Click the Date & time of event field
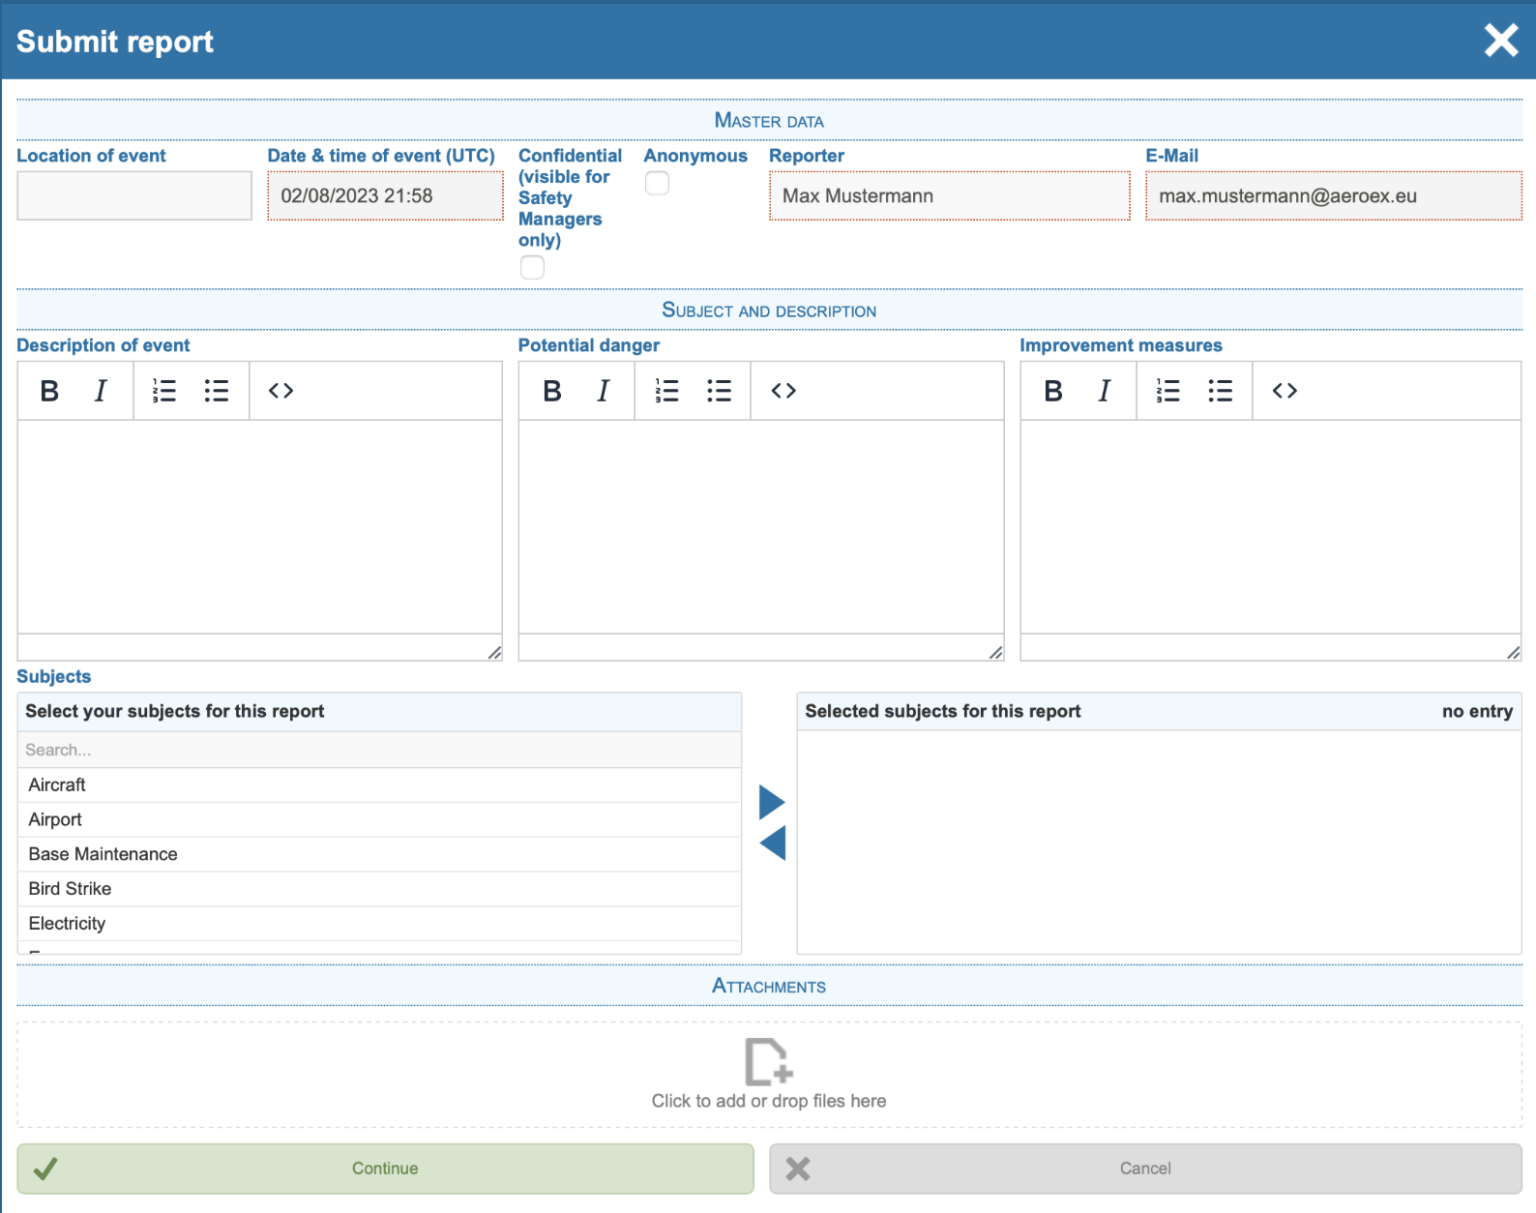 click(384, 195)
